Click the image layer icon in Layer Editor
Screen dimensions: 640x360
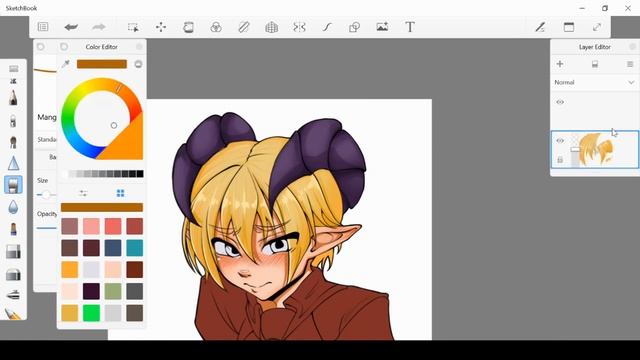tap(595, 64)
